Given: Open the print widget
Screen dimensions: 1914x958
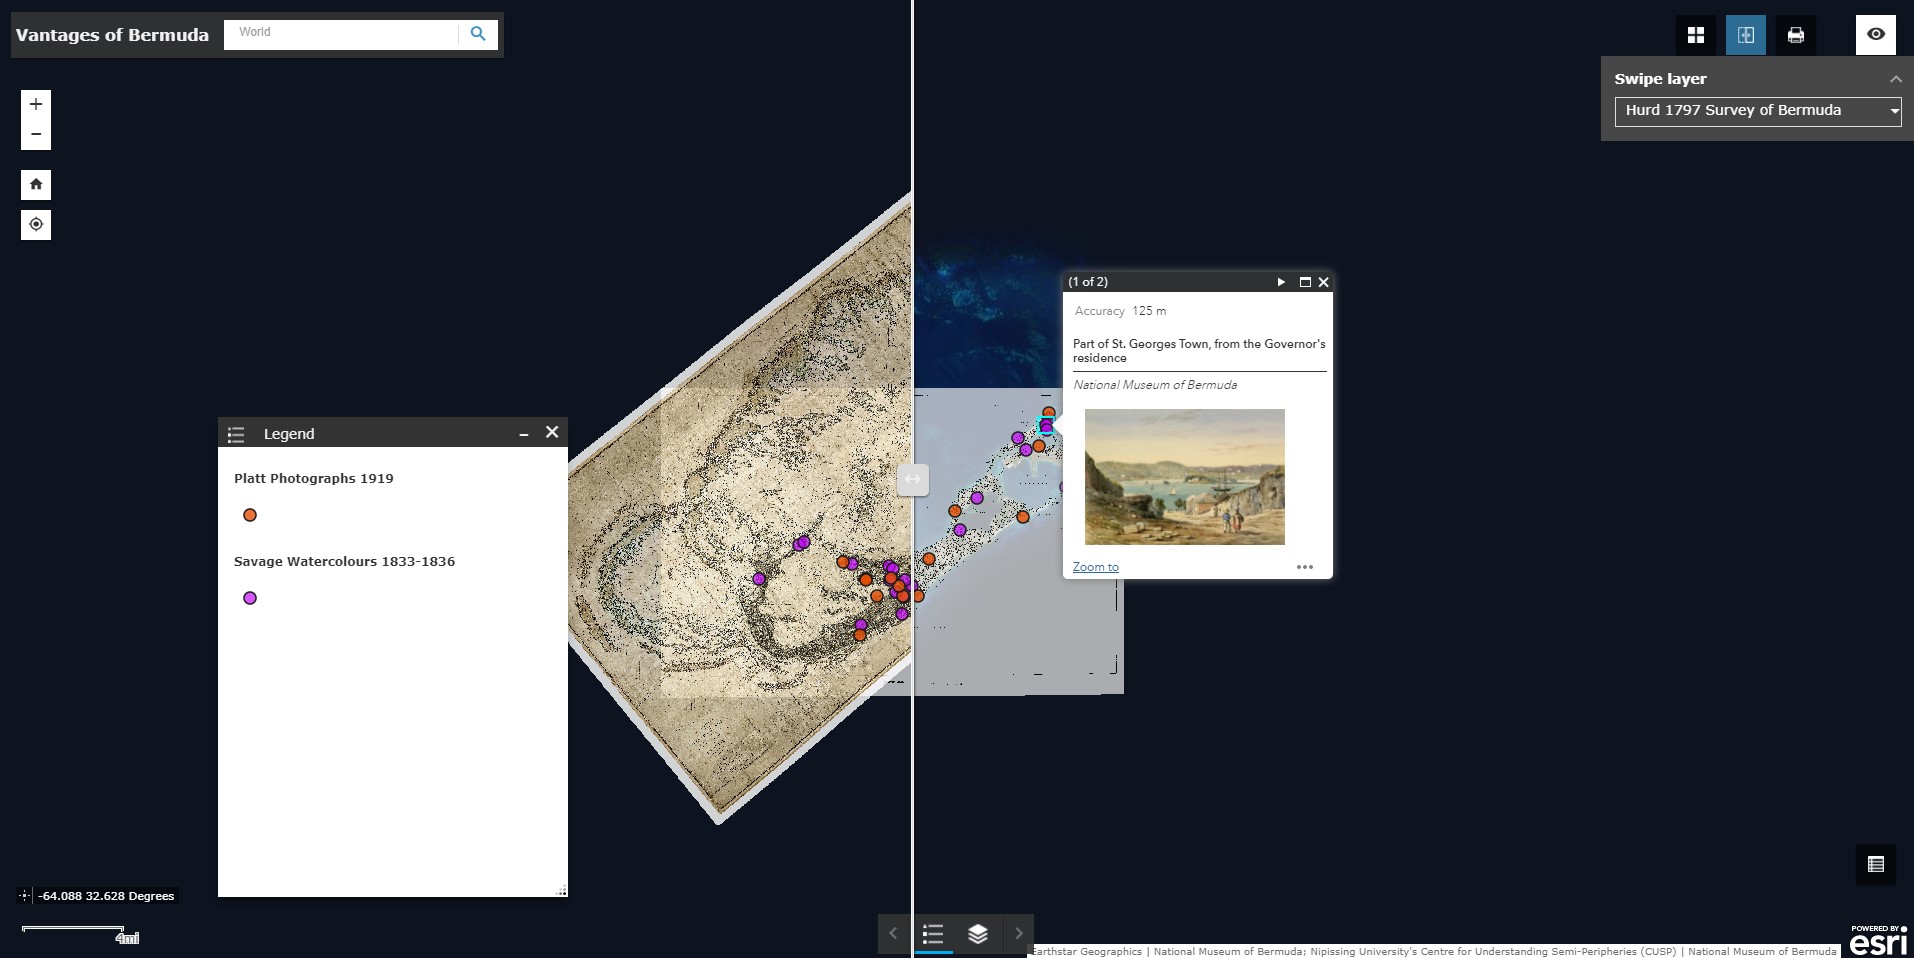Looking at the screenshot, I should point(1796,35).
